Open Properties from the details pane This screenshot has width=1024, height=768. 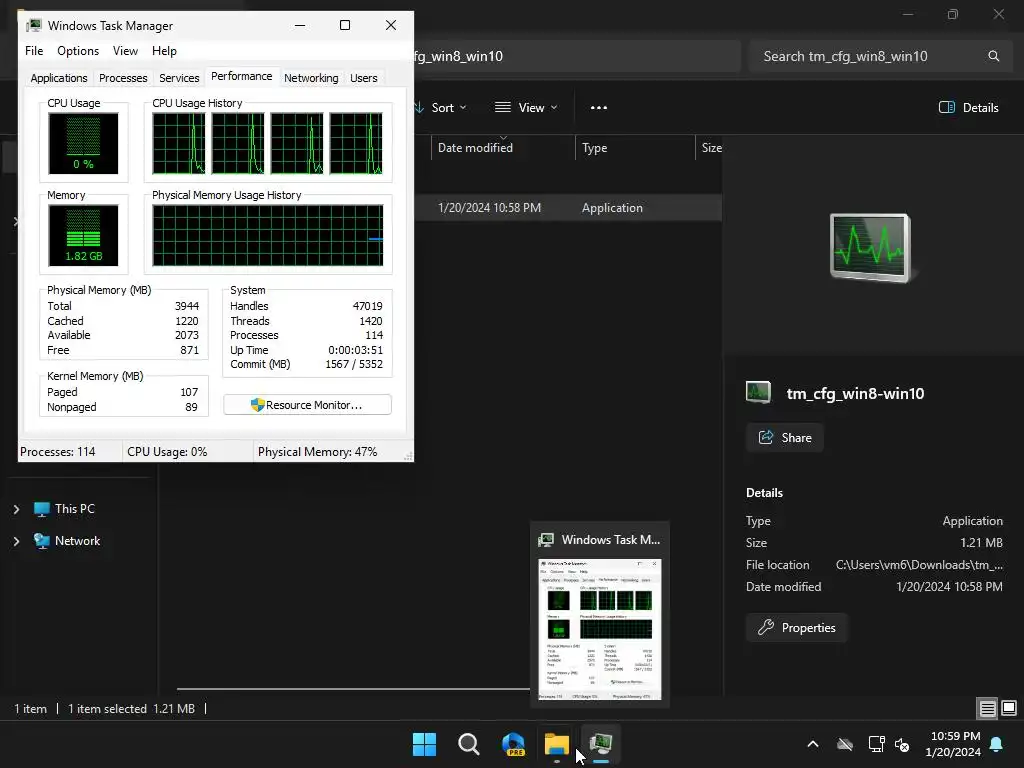click(x=796, y=628)
